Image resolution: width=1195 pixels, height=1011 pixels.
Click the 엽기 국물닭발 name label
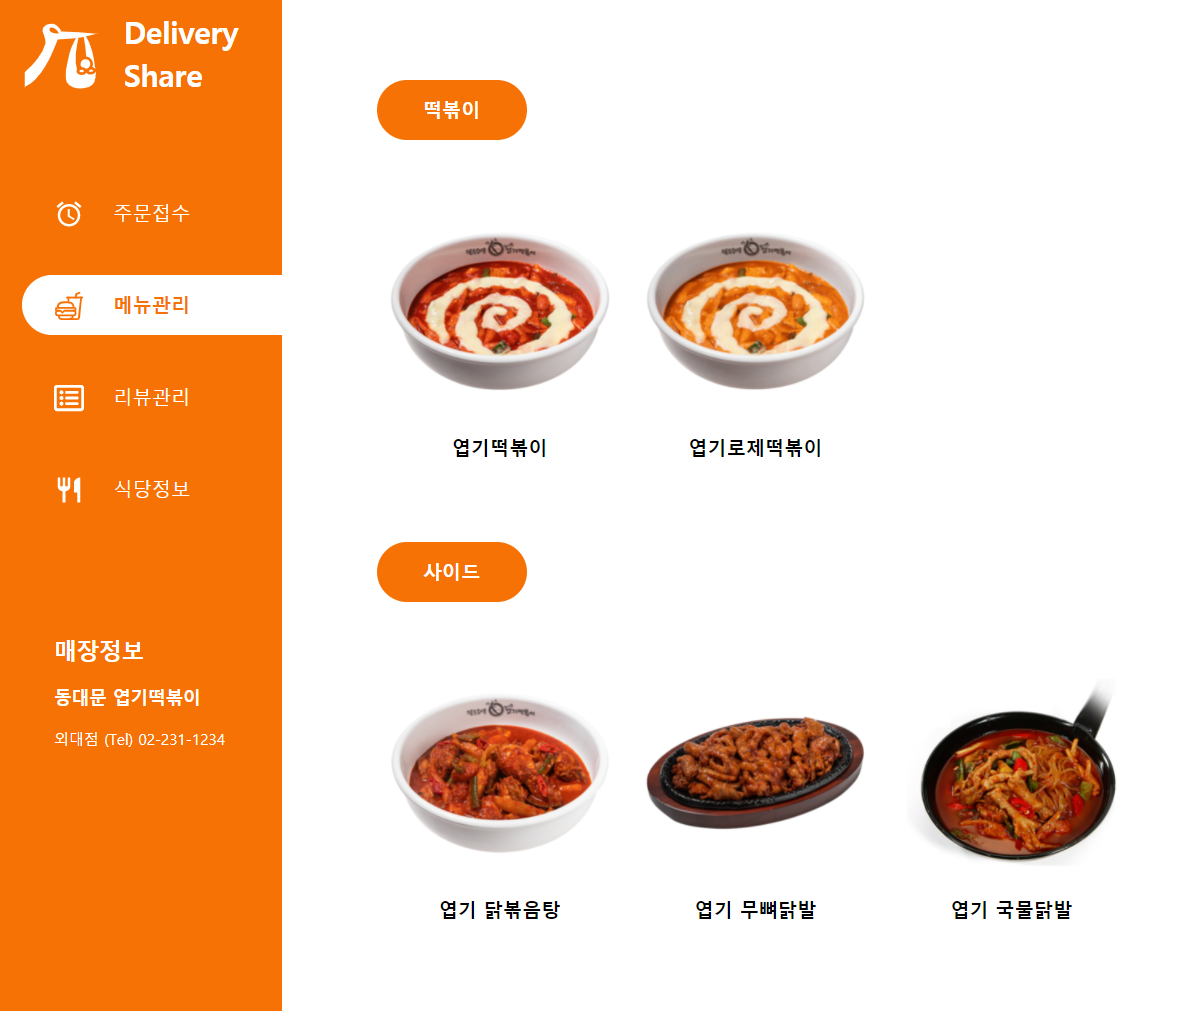tap(1011, 910)
